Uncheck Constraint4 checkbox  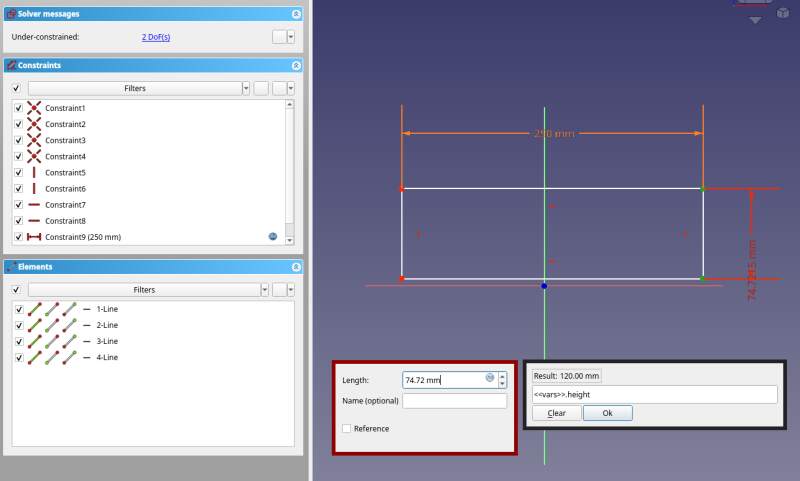(18, 156)
